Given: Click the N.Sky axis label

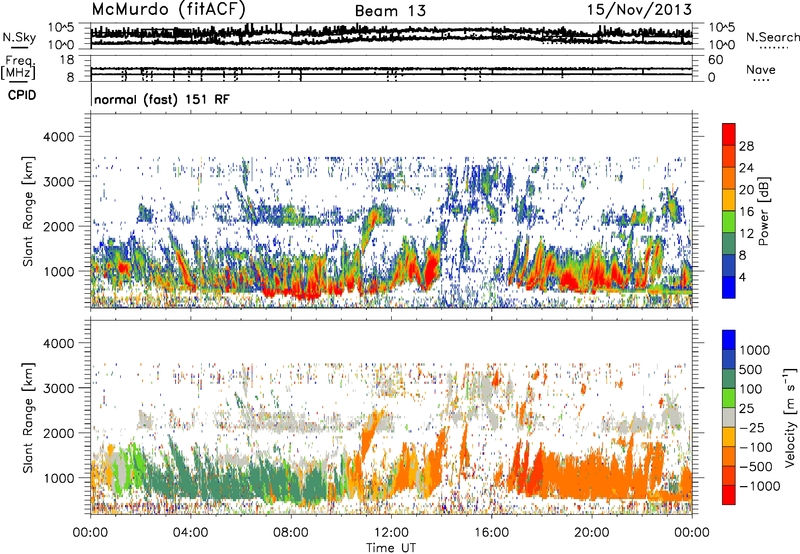Looking at the screenshot, I should (x=19, y=37).
